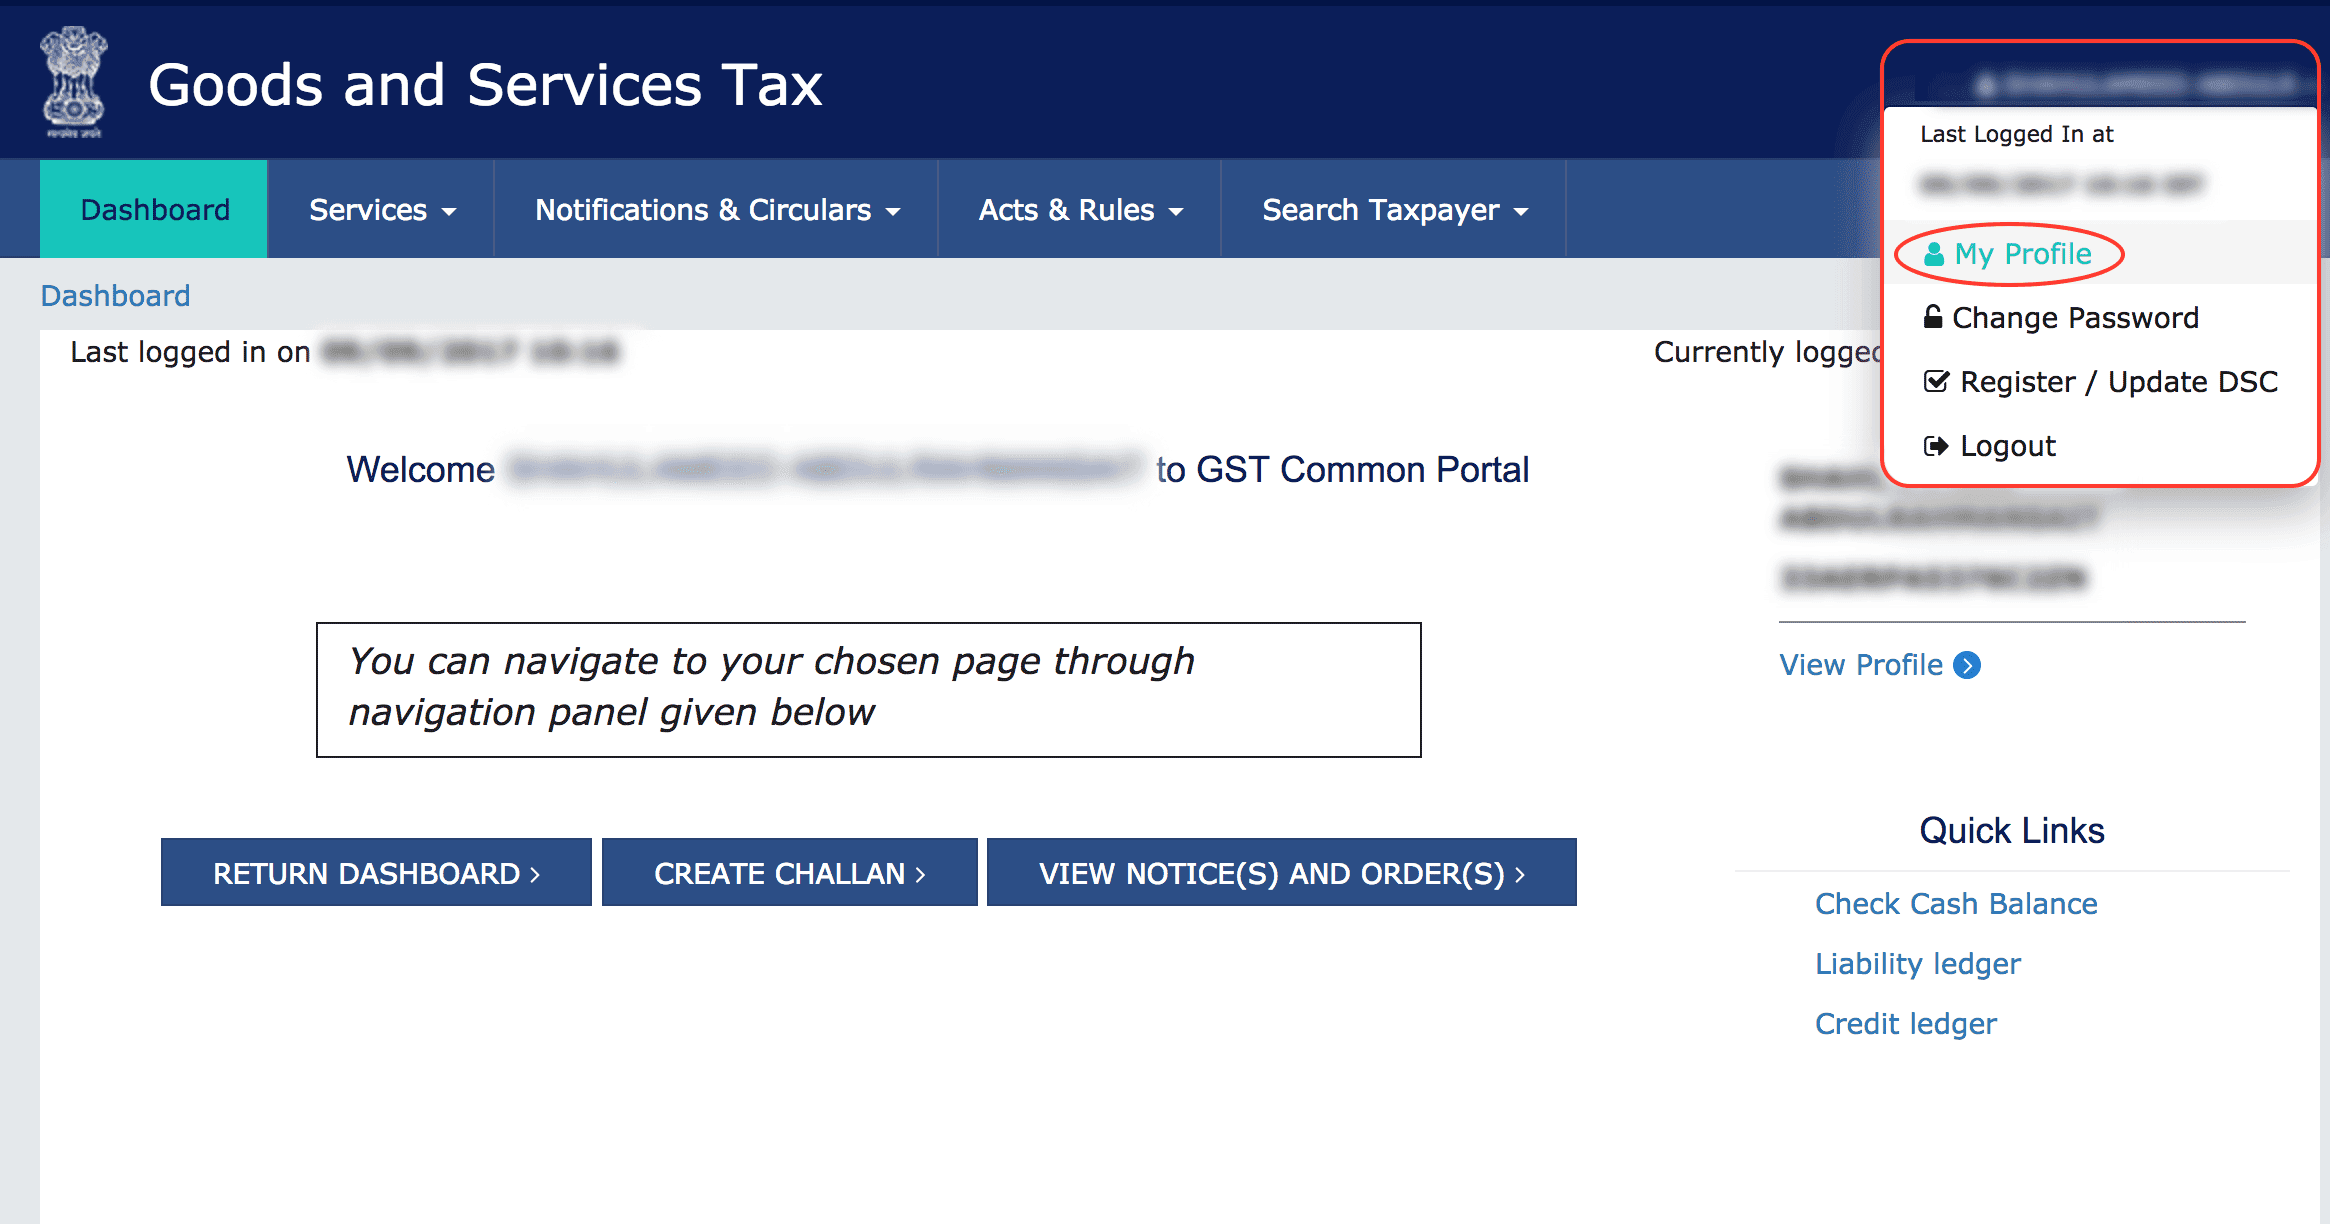This screenshot has width=2330, height=1224.
Task: Click the My Profile icon in dropdown
Action: click(2019, 254)
